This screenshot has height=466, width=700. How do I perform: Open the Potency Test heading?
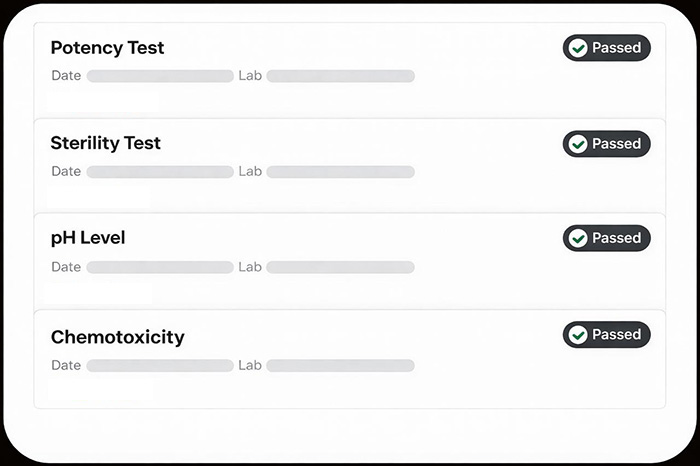click(107, 48)
